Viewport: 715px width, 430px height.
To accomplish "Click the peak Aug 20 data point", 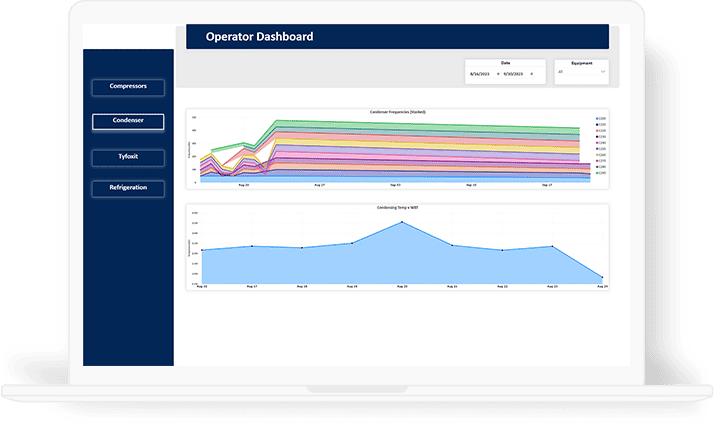I will tap(402, 222).
